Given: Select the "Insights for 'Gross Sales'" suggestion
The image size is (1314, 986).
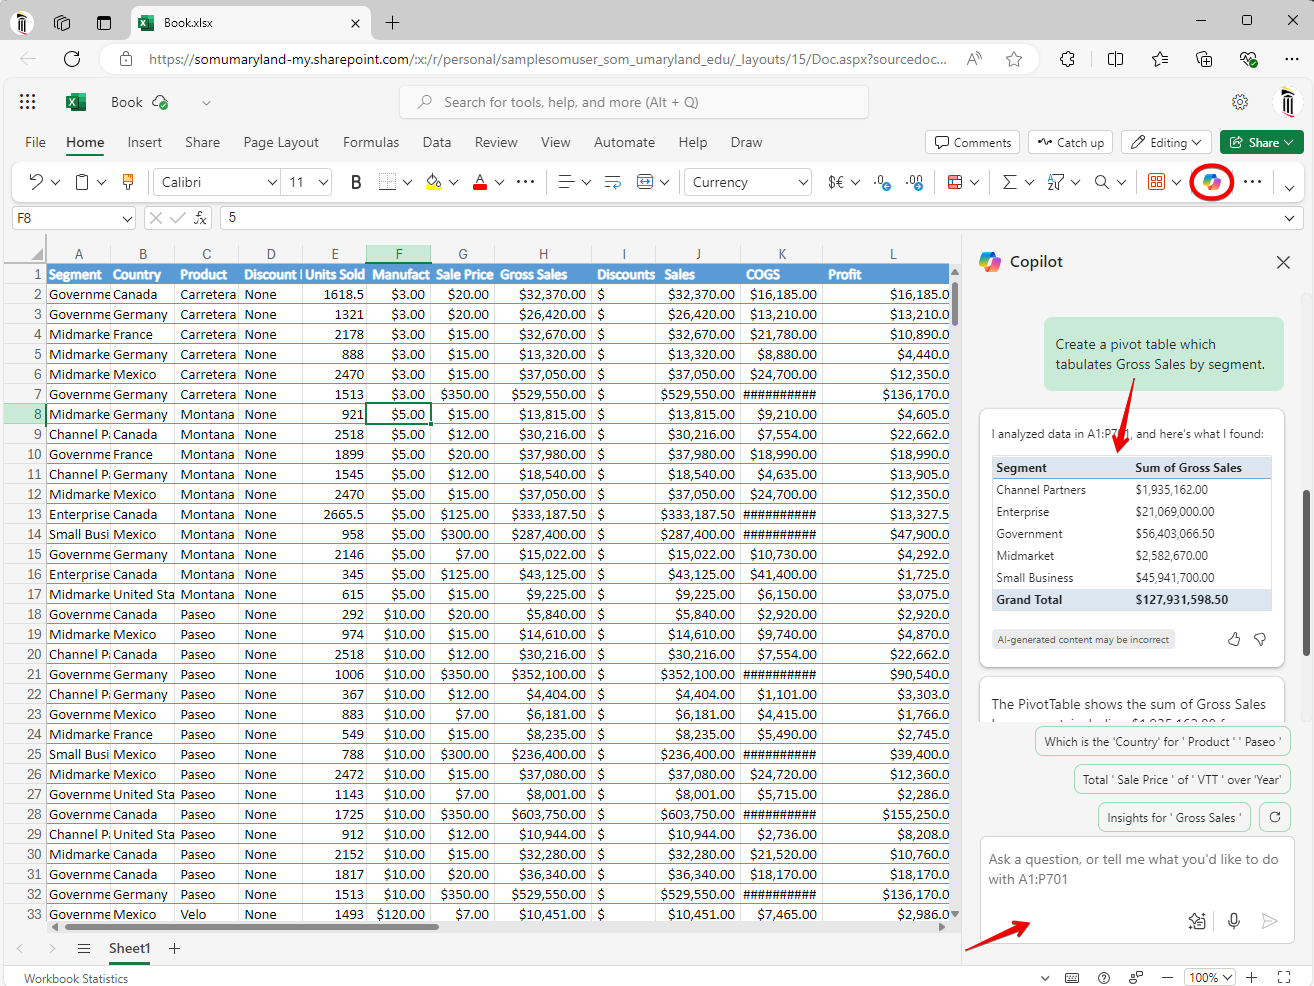Looking at the screenshot, I should (1173, 817).
